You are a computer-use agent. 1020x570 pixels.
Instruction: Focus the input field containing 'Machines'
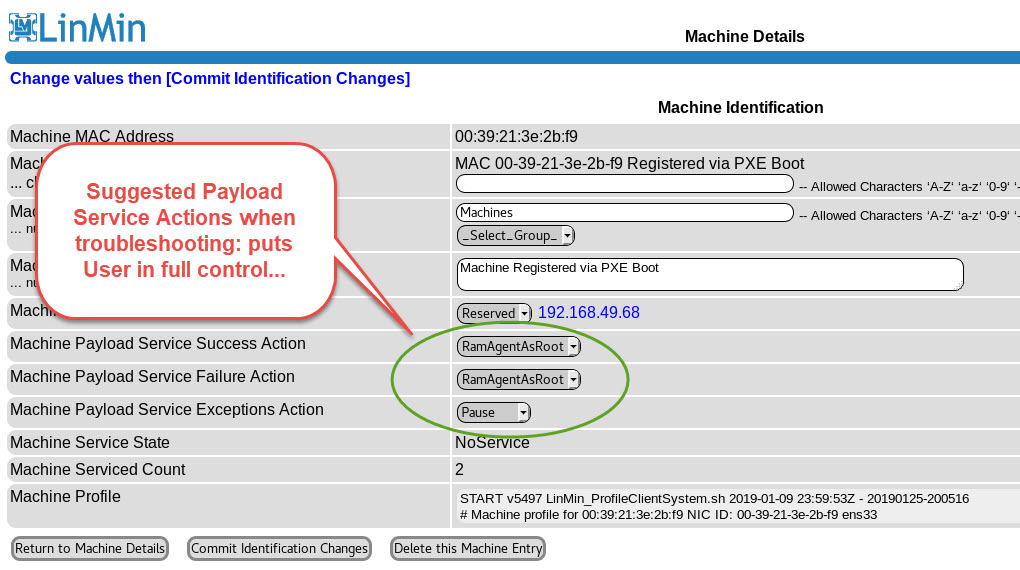[624, 213]
